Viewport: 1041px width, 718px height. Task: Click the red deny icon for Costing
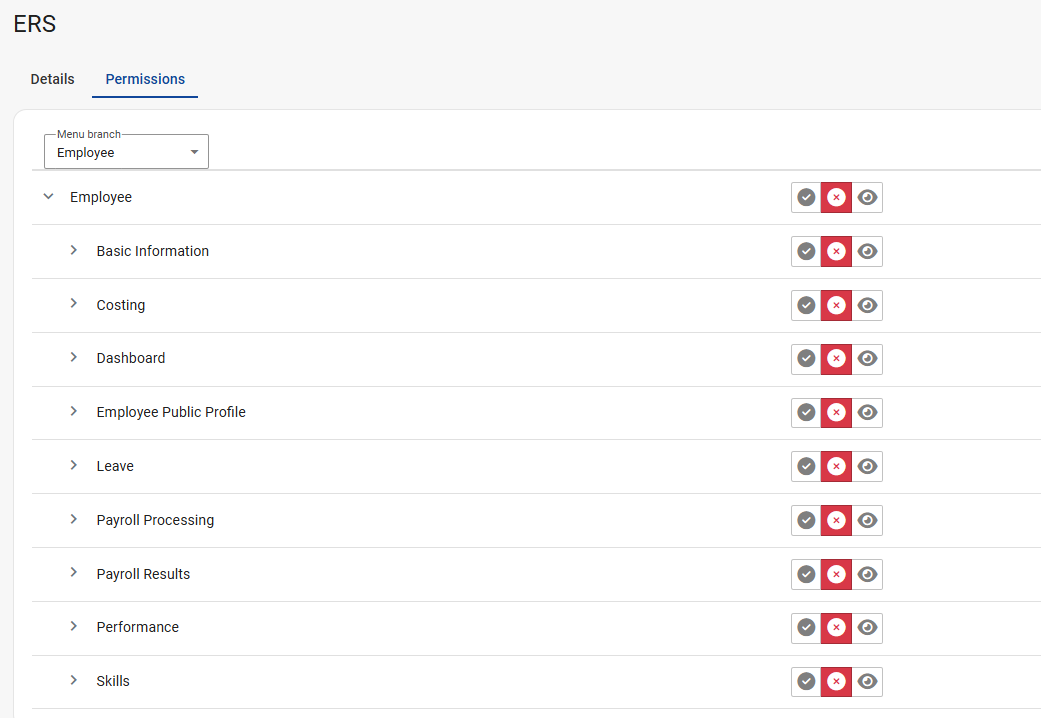tap(837, 305)
